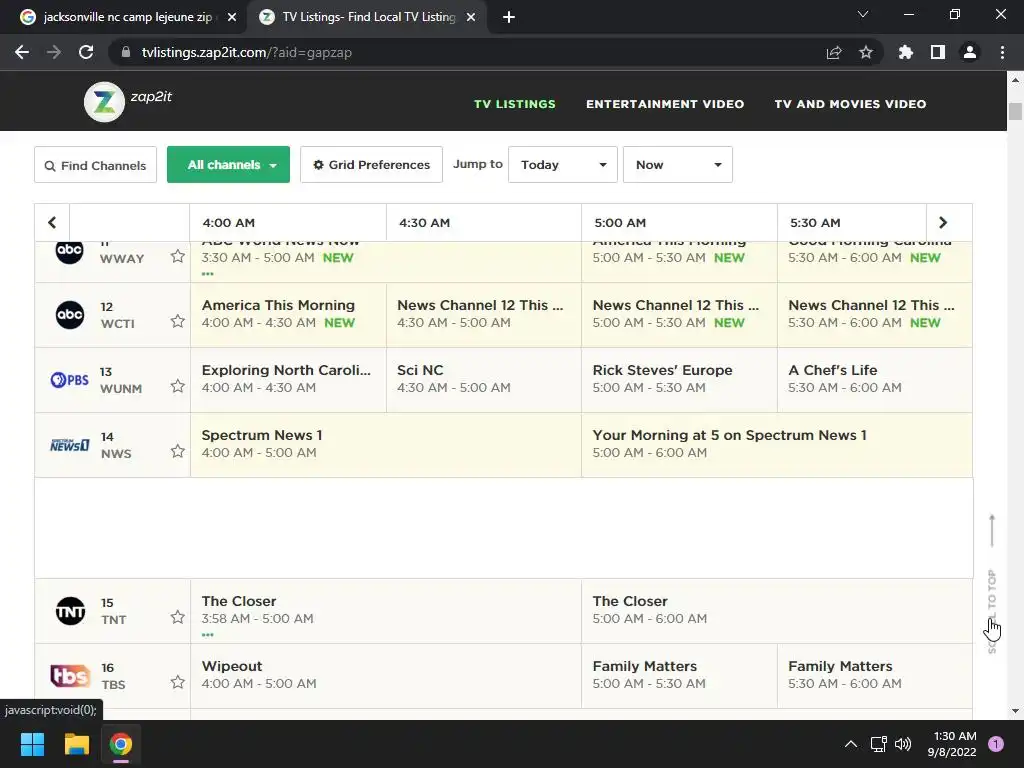Open Spectrum News 1 4:00 AM listing
The image size is (1024, 768).
click(386, 445)
